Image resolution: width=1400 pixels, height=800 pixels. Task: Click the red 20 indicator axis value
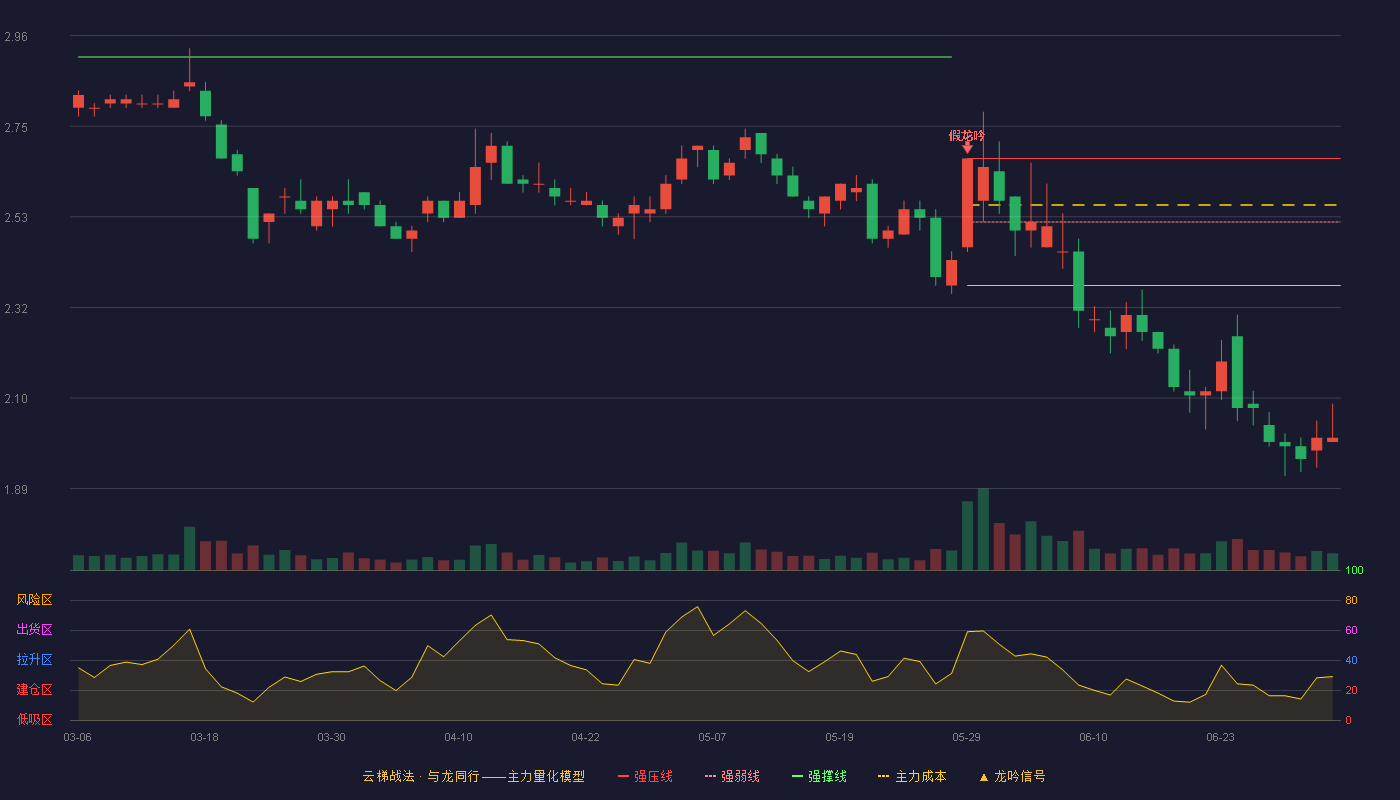point(1351,690)
